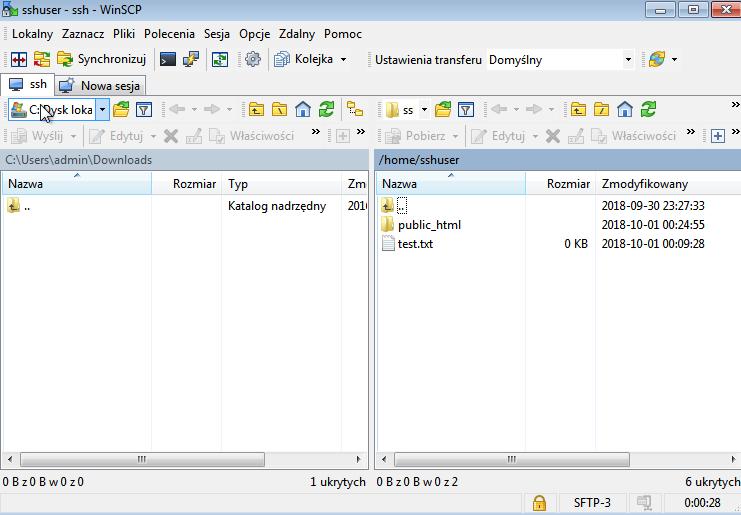Sort local files by Nazwa column

point(77,184)
